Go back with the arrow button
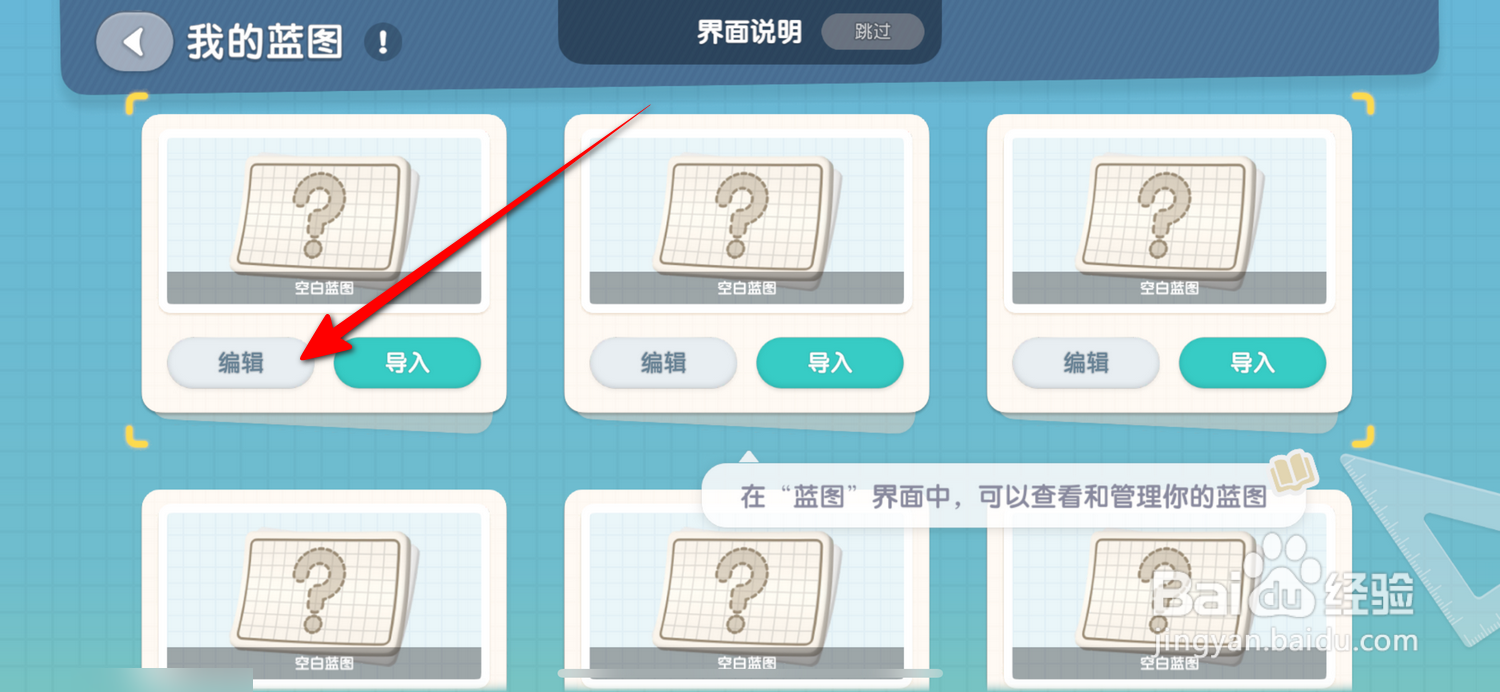 tap(134, 42)
